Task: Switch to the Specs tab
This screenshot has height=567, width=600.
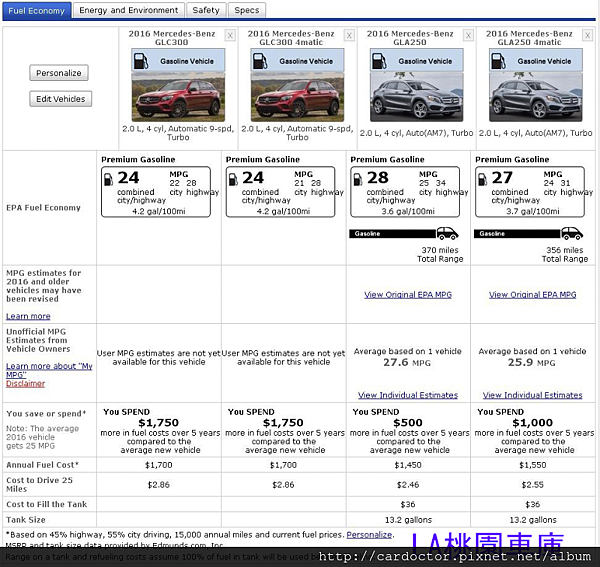Action: click(247, 10)
